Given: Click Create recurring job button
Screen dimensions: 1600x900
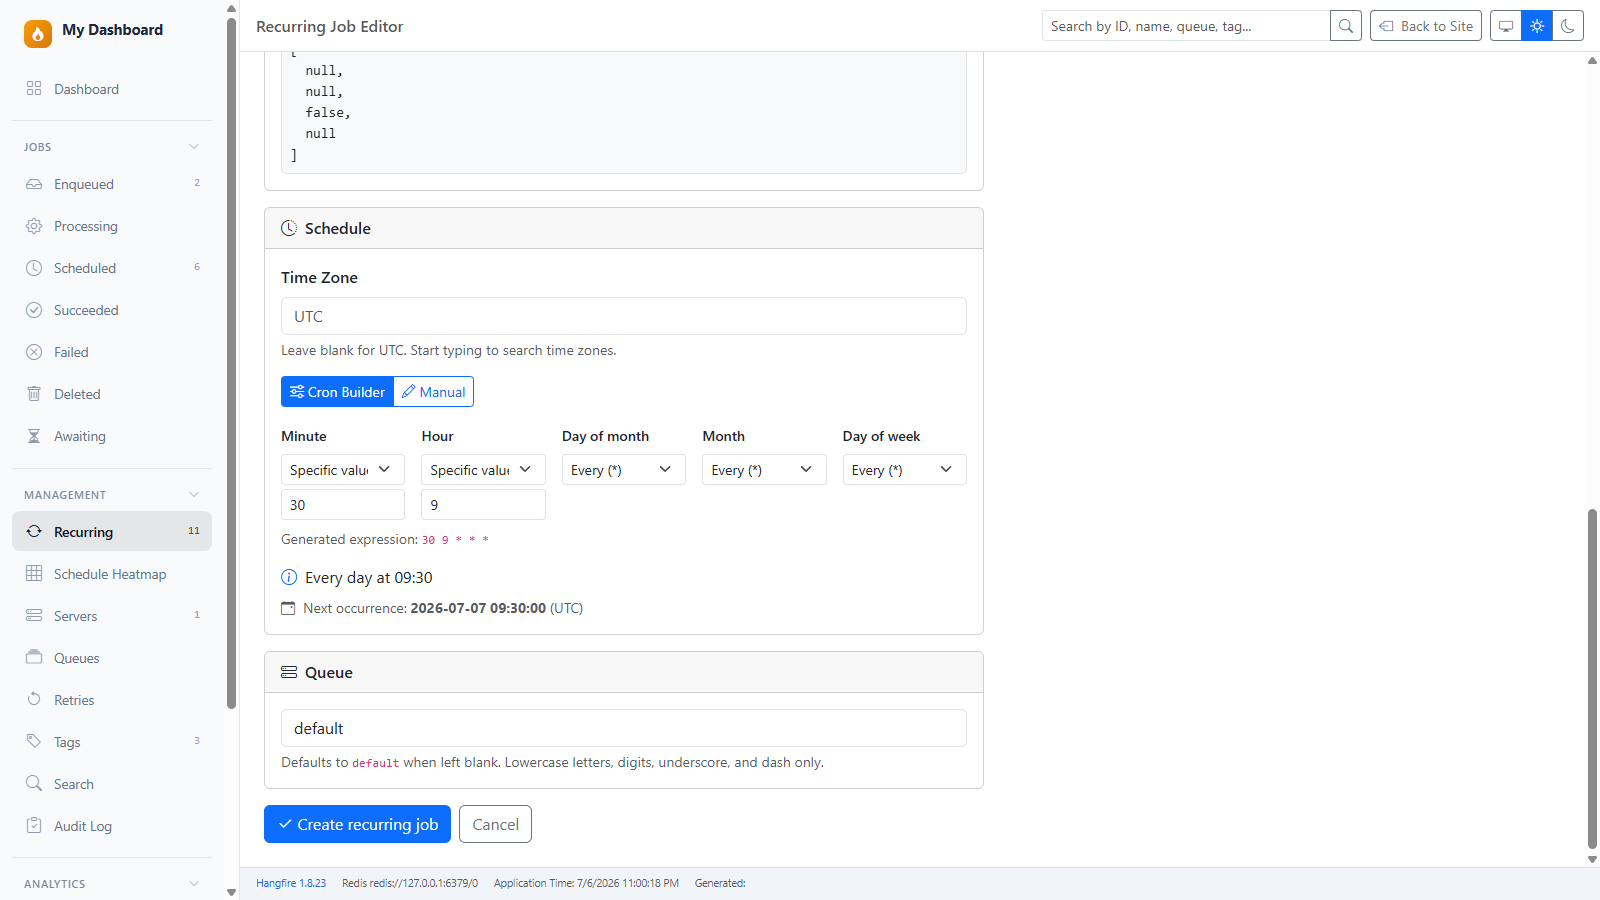Looking at the screenshot, I should [357, 824].
